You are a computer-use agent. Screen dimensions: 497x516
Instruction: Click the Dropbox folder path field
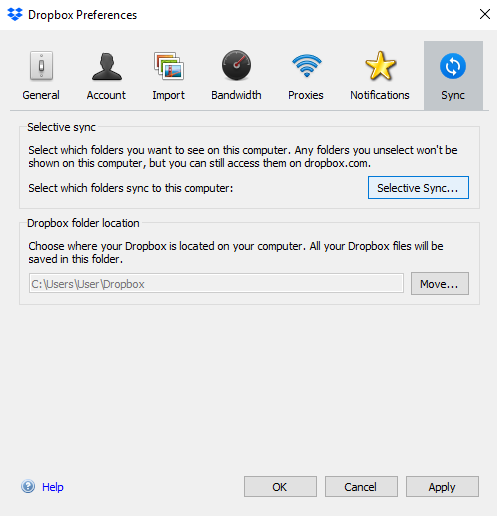coord(216,283)
